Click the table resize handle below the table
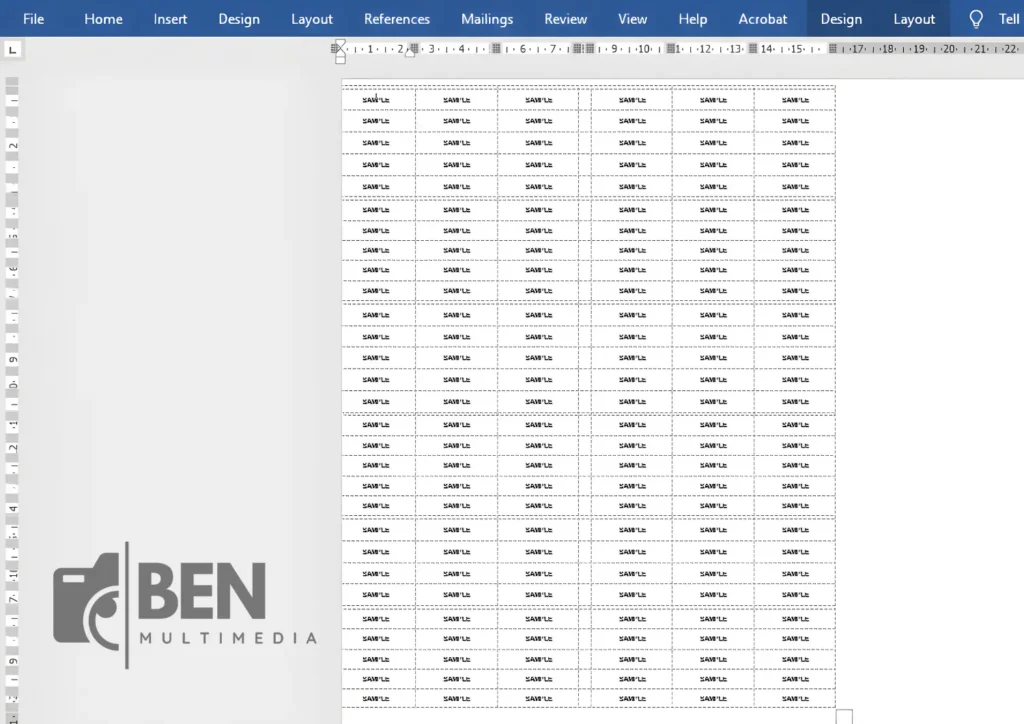The image size is (1024, 724). 844,716
